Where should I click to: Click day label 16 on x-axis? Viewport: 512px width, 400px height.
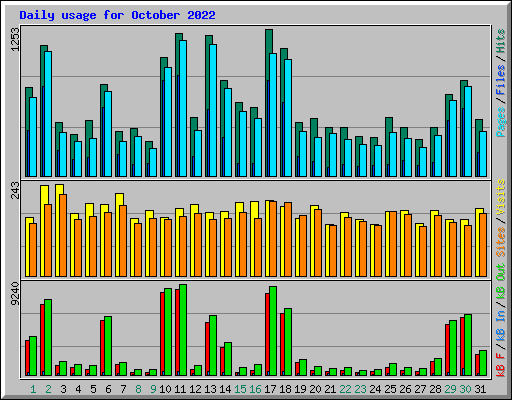coord(255,389)
